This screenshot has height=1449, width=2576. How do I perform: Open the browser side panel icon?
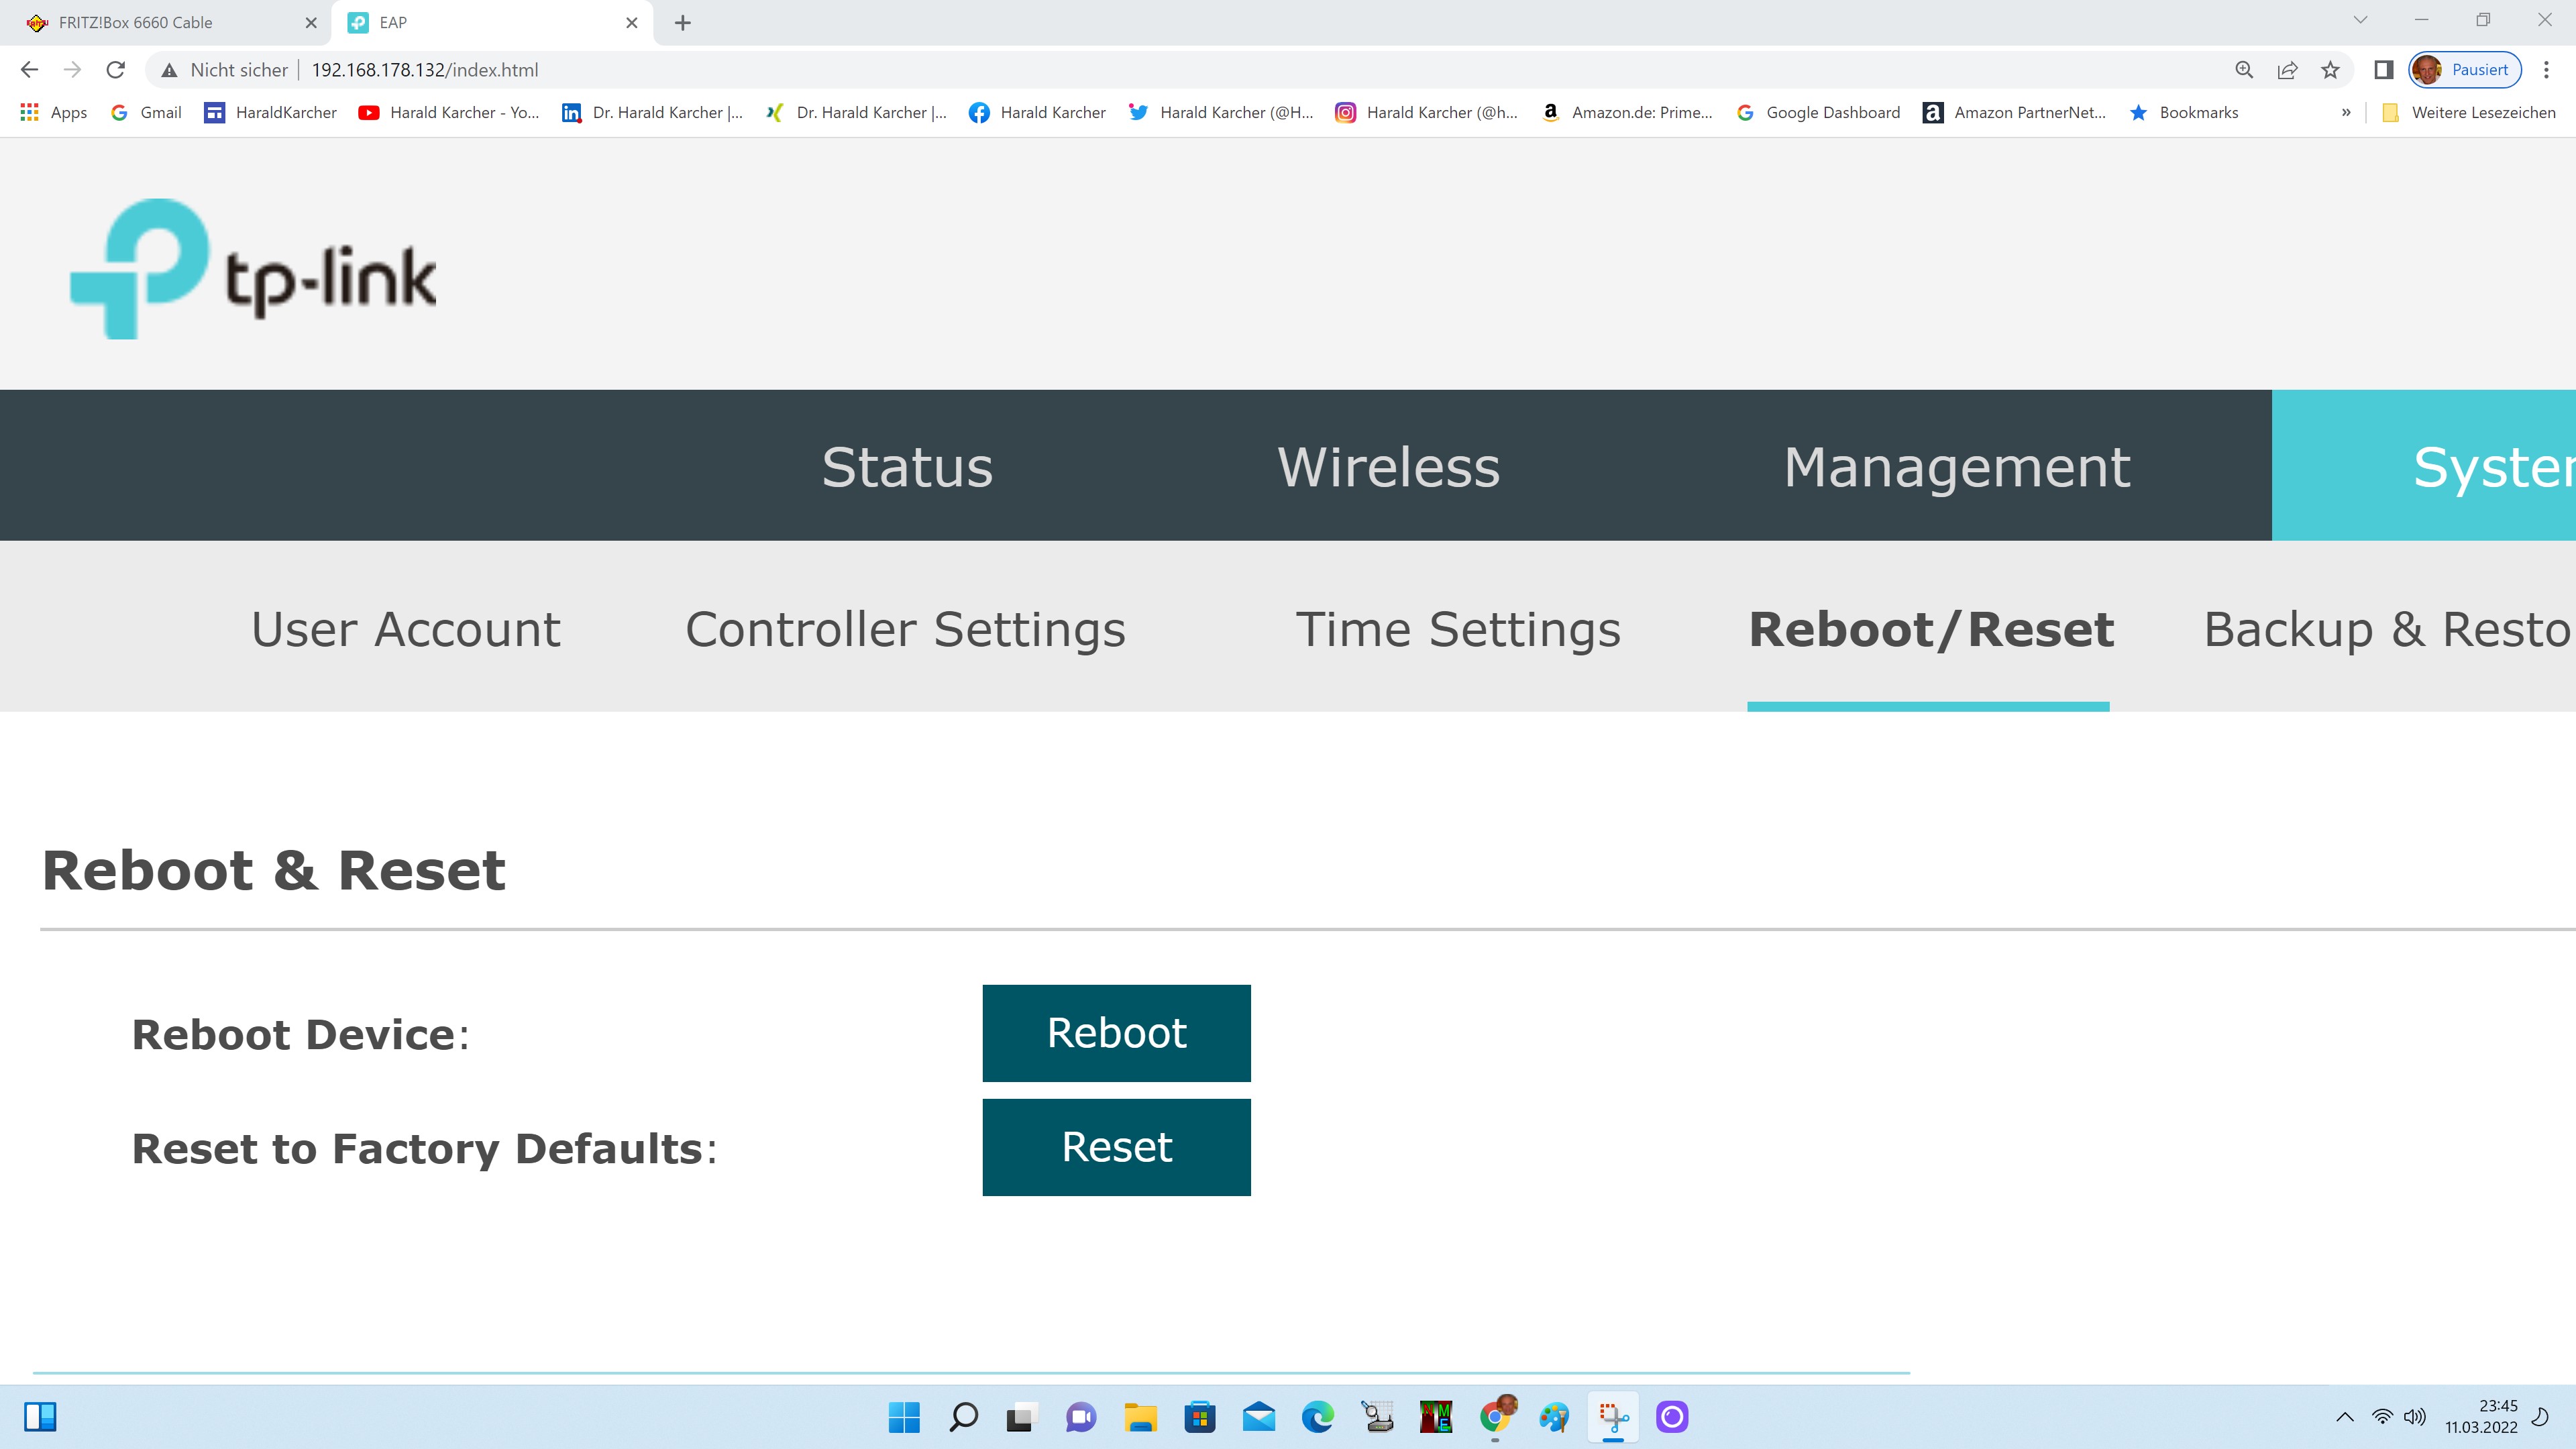point(2384,70)
